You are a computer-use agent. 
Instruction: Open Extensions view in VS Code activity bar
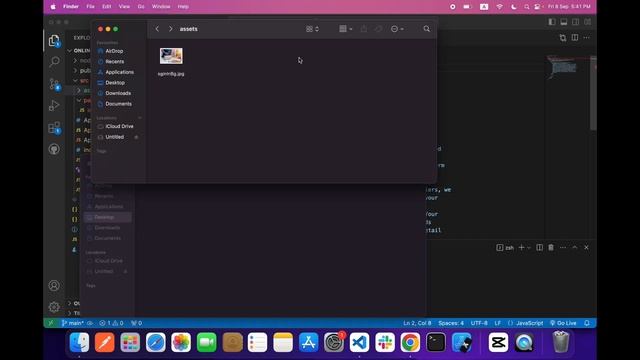54,128
